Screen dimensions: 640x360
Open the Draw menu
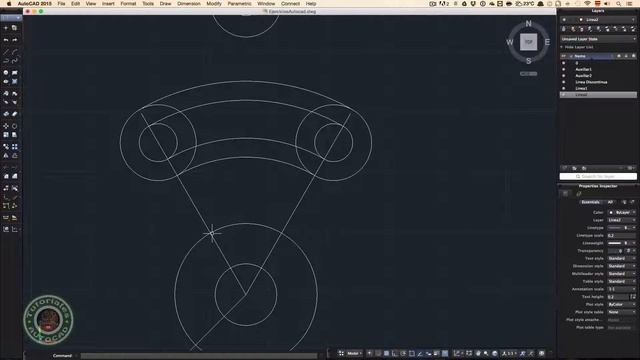(165, 4)
